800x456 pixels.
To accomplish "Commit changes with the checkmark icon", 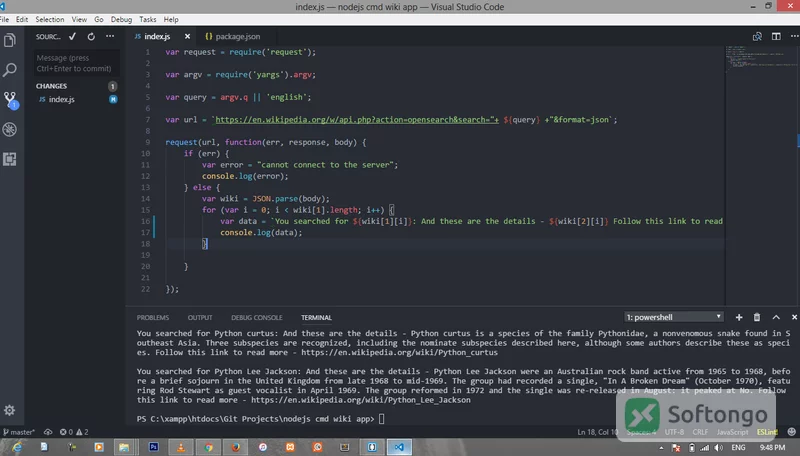I will pos(72,36).
